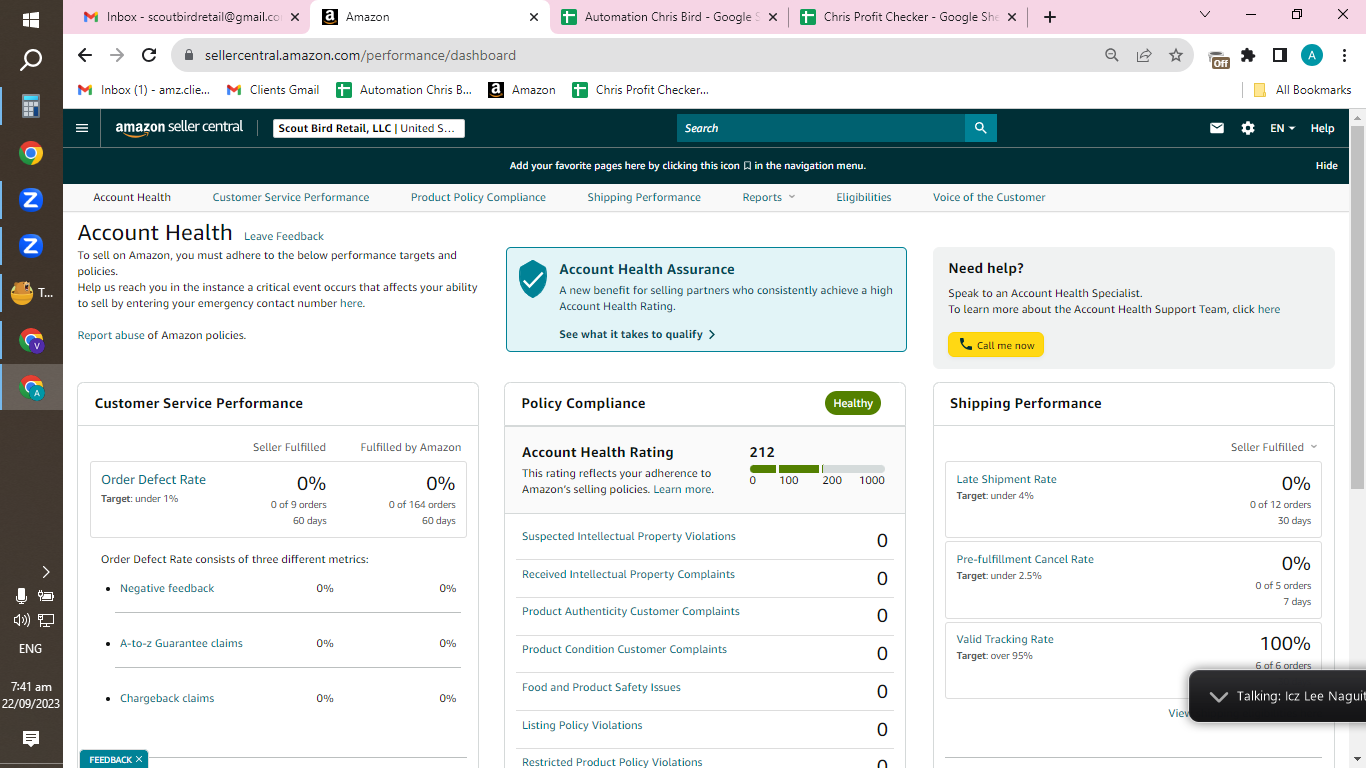Toggle the browser side panel icon
The width and height of the screenshot is (1366, 768).
(1279, 55)
